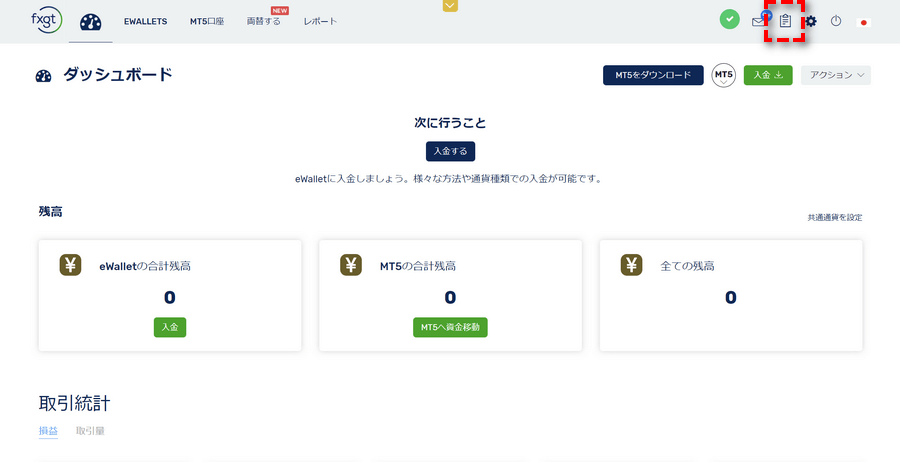This screenshot has height=462, width=900.
Task: Click the MT5の合計残高 label
Action: 418,266
